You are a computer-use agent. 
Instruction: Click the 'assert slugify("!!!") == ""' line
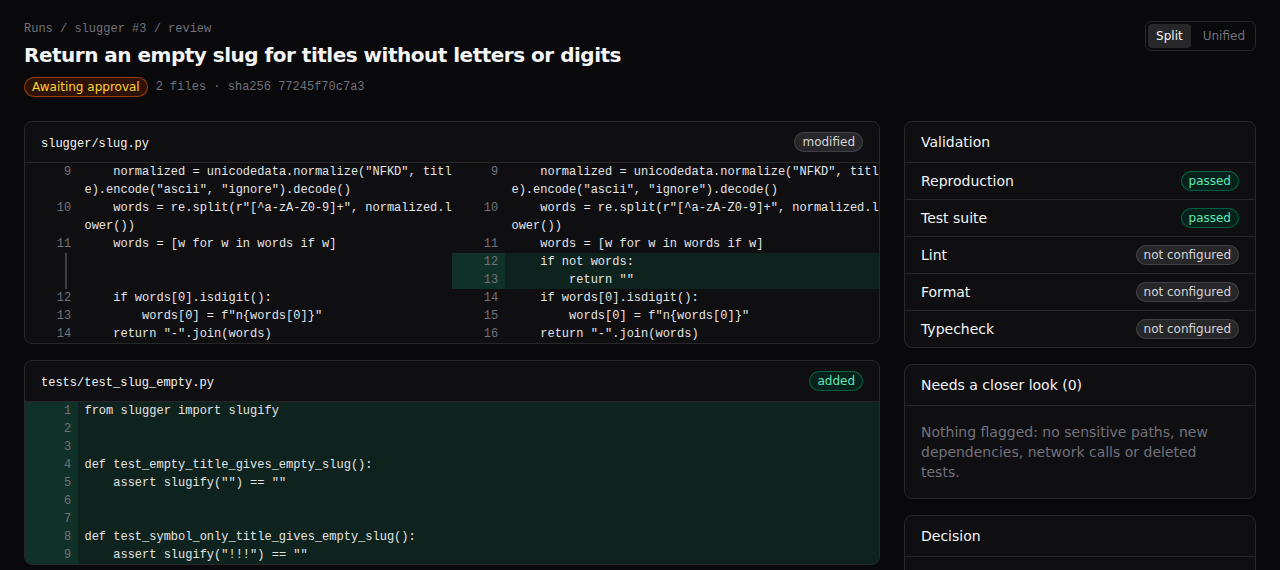(452, 554)
